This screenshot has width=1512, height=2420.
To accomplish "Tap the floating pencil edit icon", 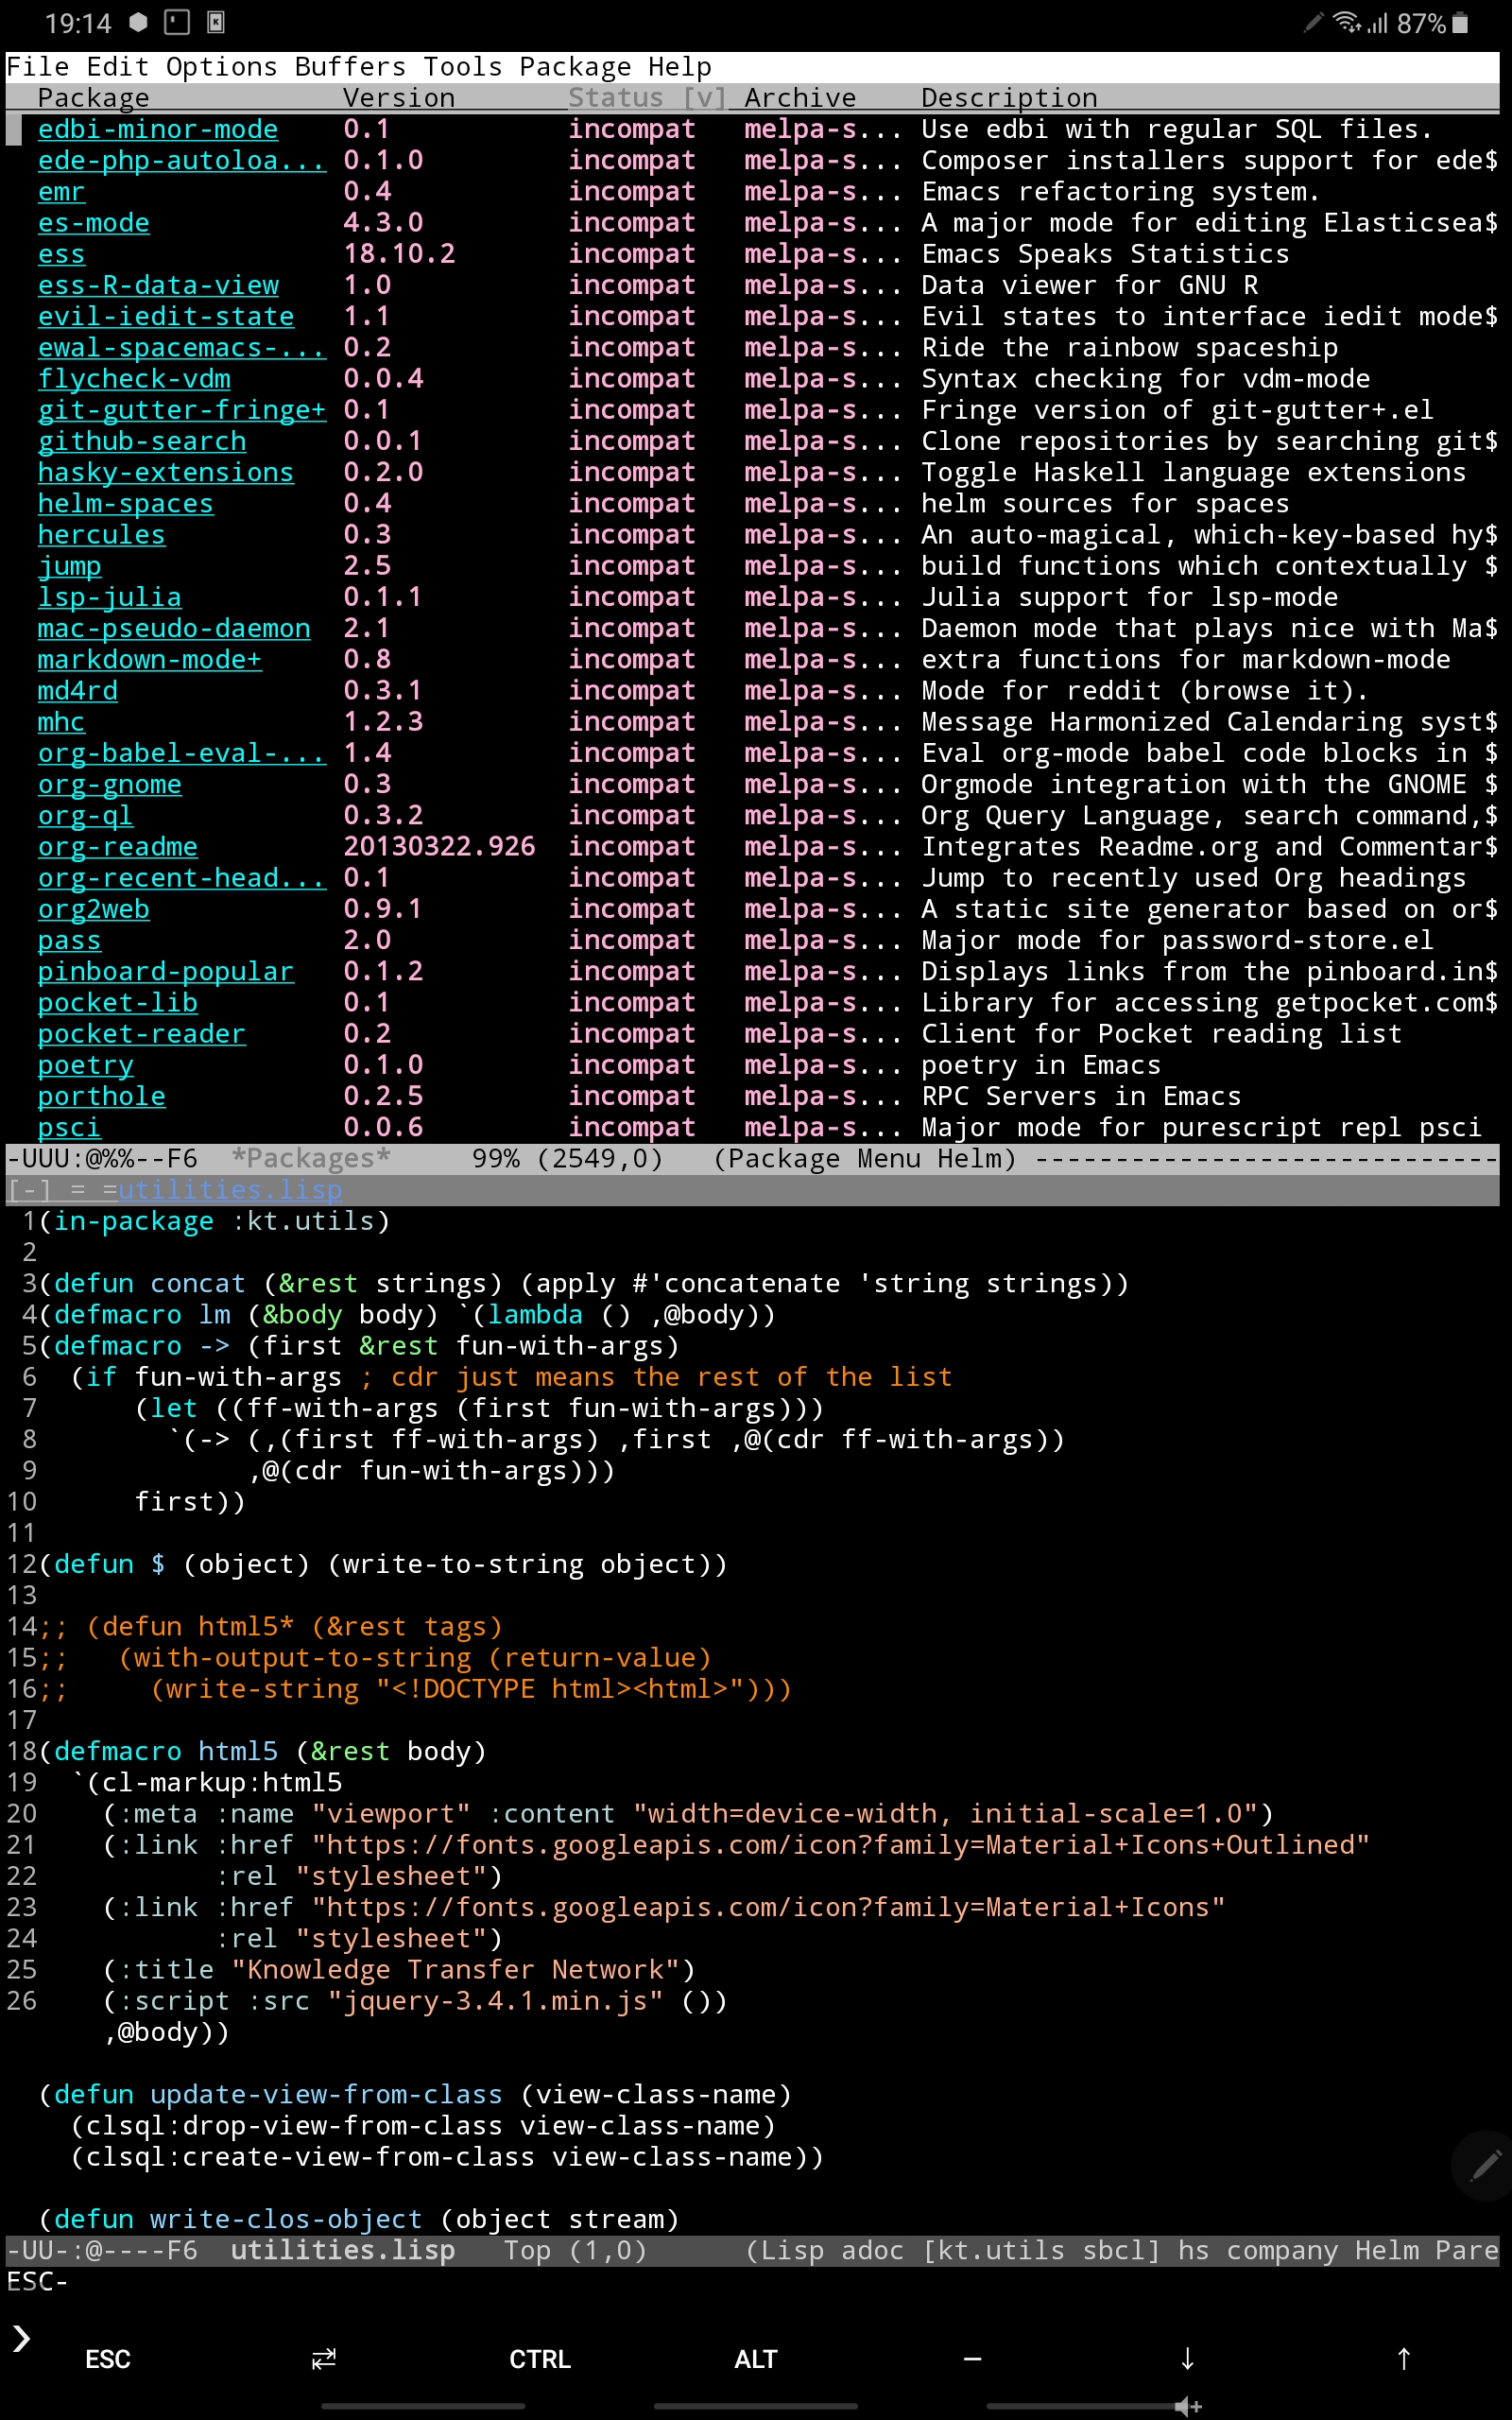I will point(1485,2166).
